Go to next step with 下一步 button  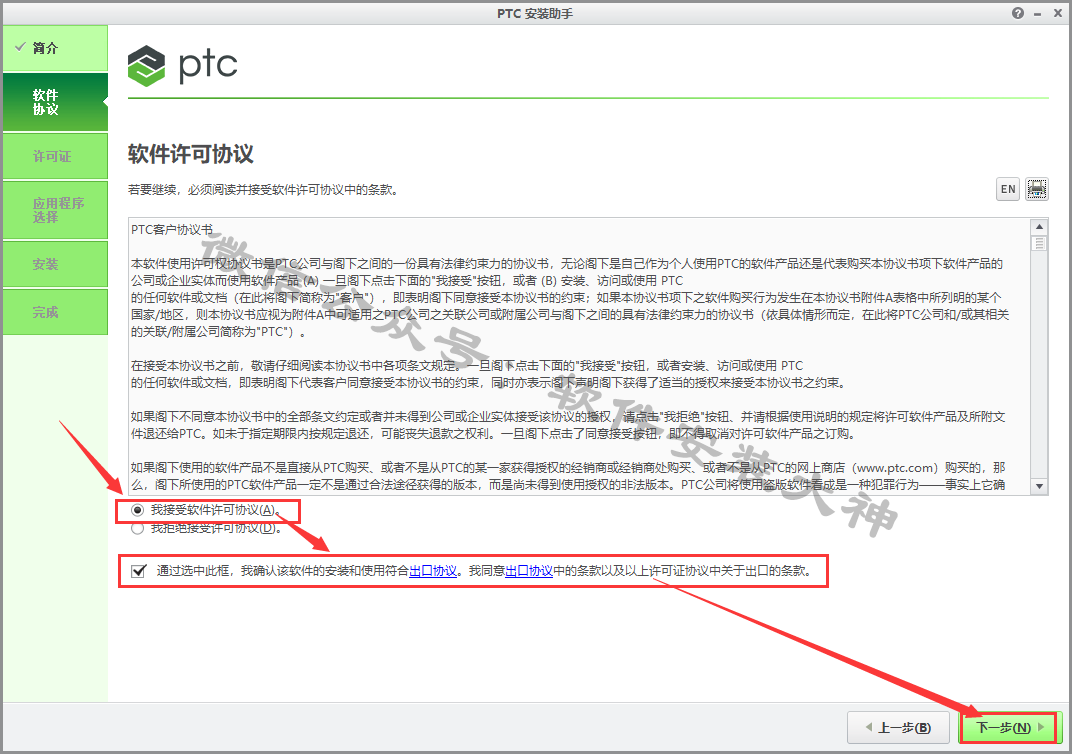pyautogui.click(x=1010, y=727)
